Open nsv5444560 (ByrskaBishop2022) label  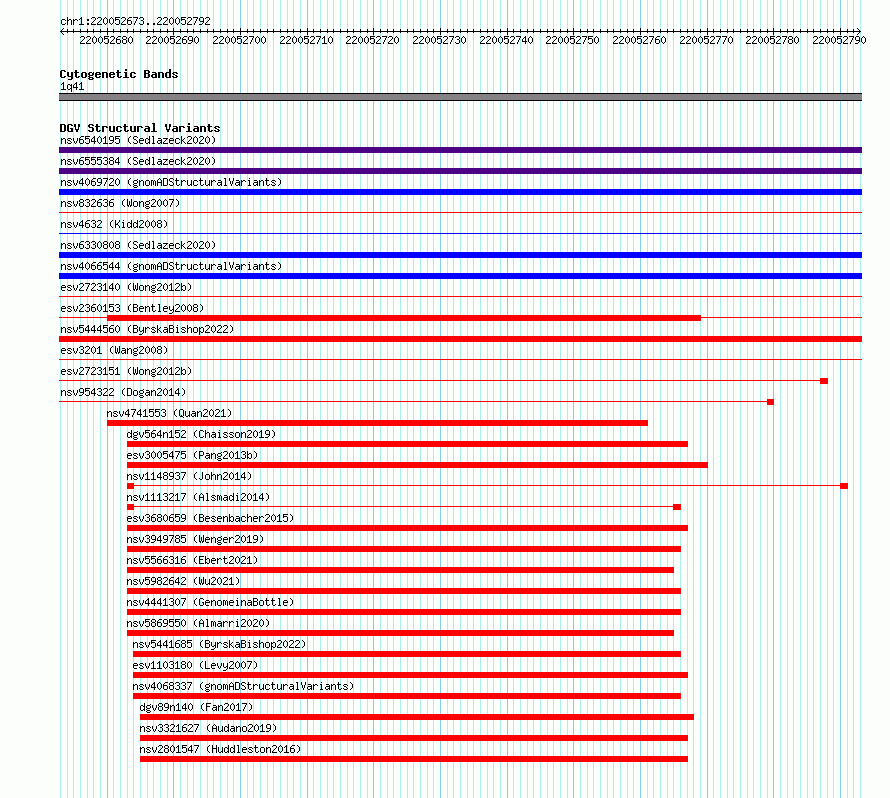147,329
